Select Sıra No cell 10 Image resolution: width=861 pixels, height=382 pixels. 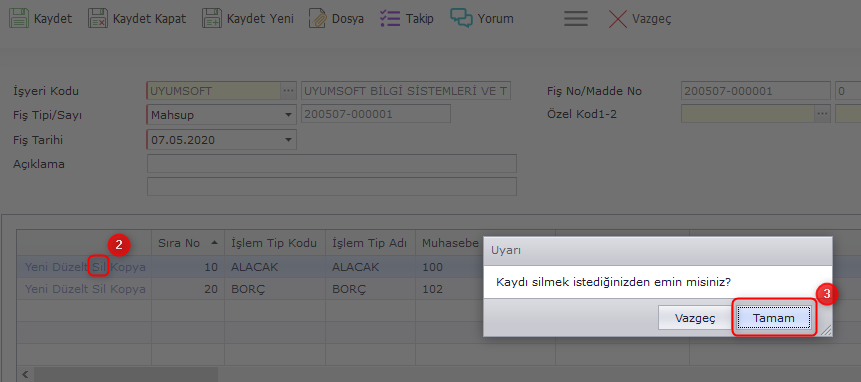tap(188, 267)
